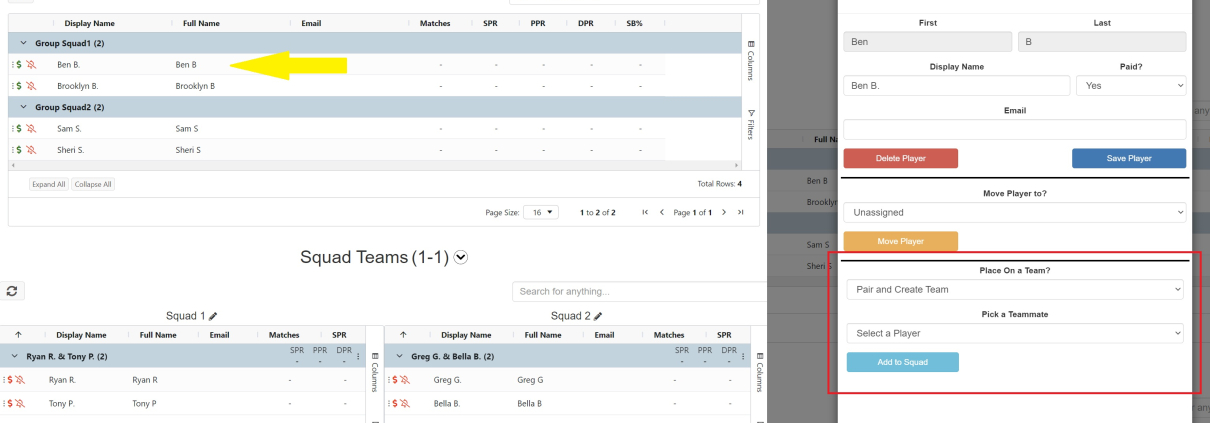The height and width of the screenshot is (423, 1210).
Task: Open the Paid? dropdown
Action: click(x=1130, y=86)
